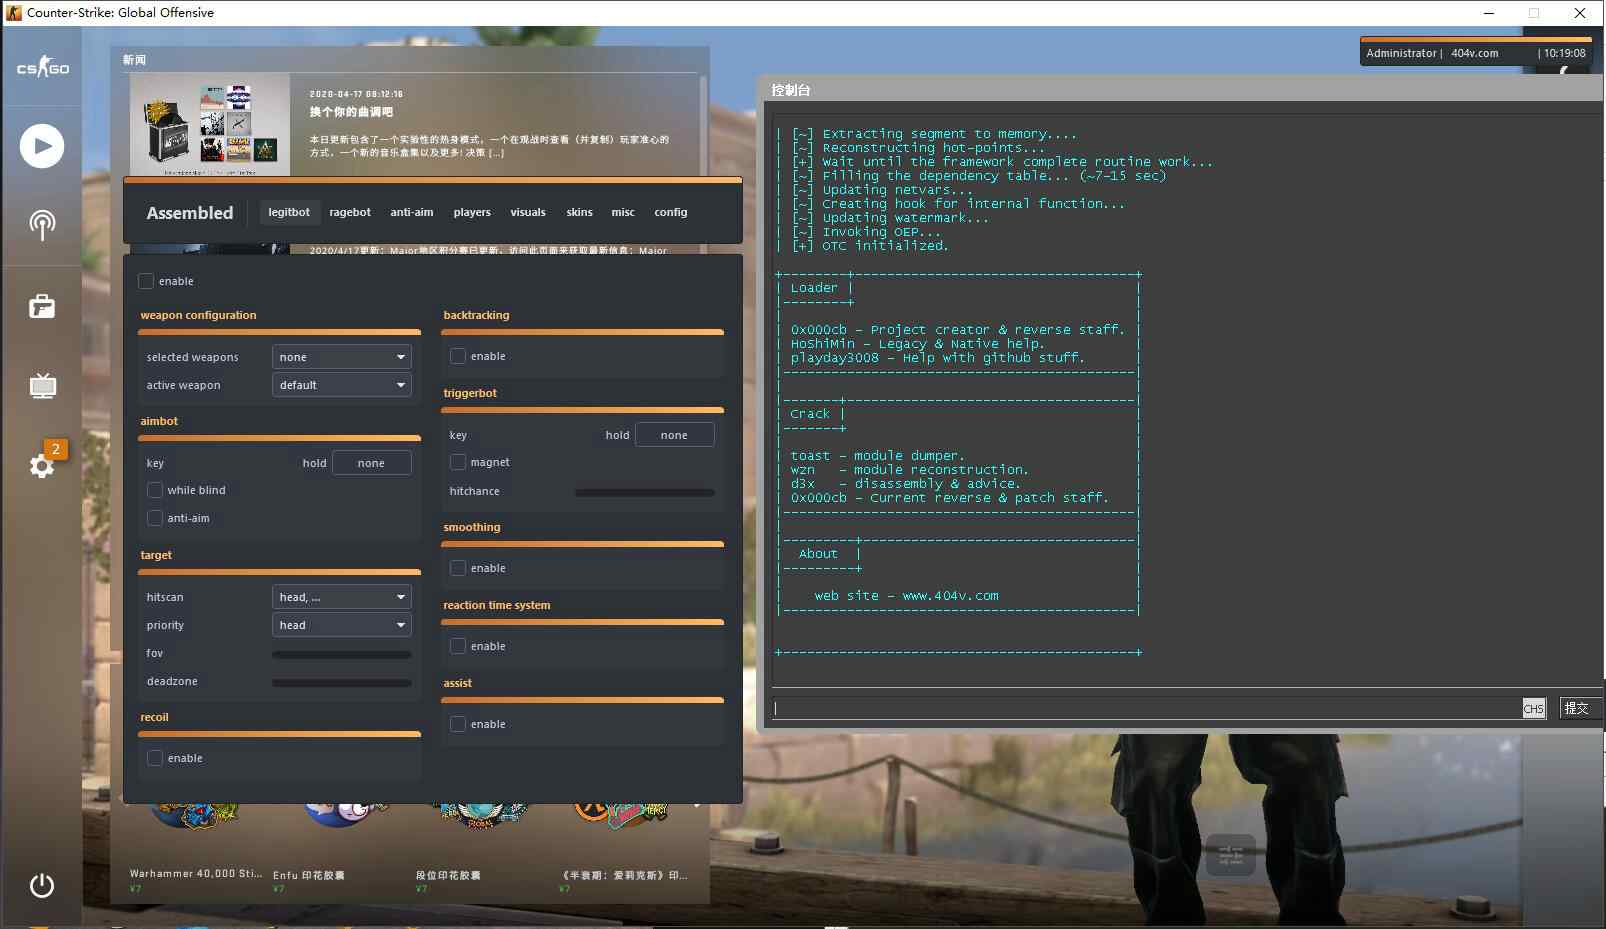Click the www.404v.com console text
This screenshot has height=929, width=1606.
pos(950,596)
